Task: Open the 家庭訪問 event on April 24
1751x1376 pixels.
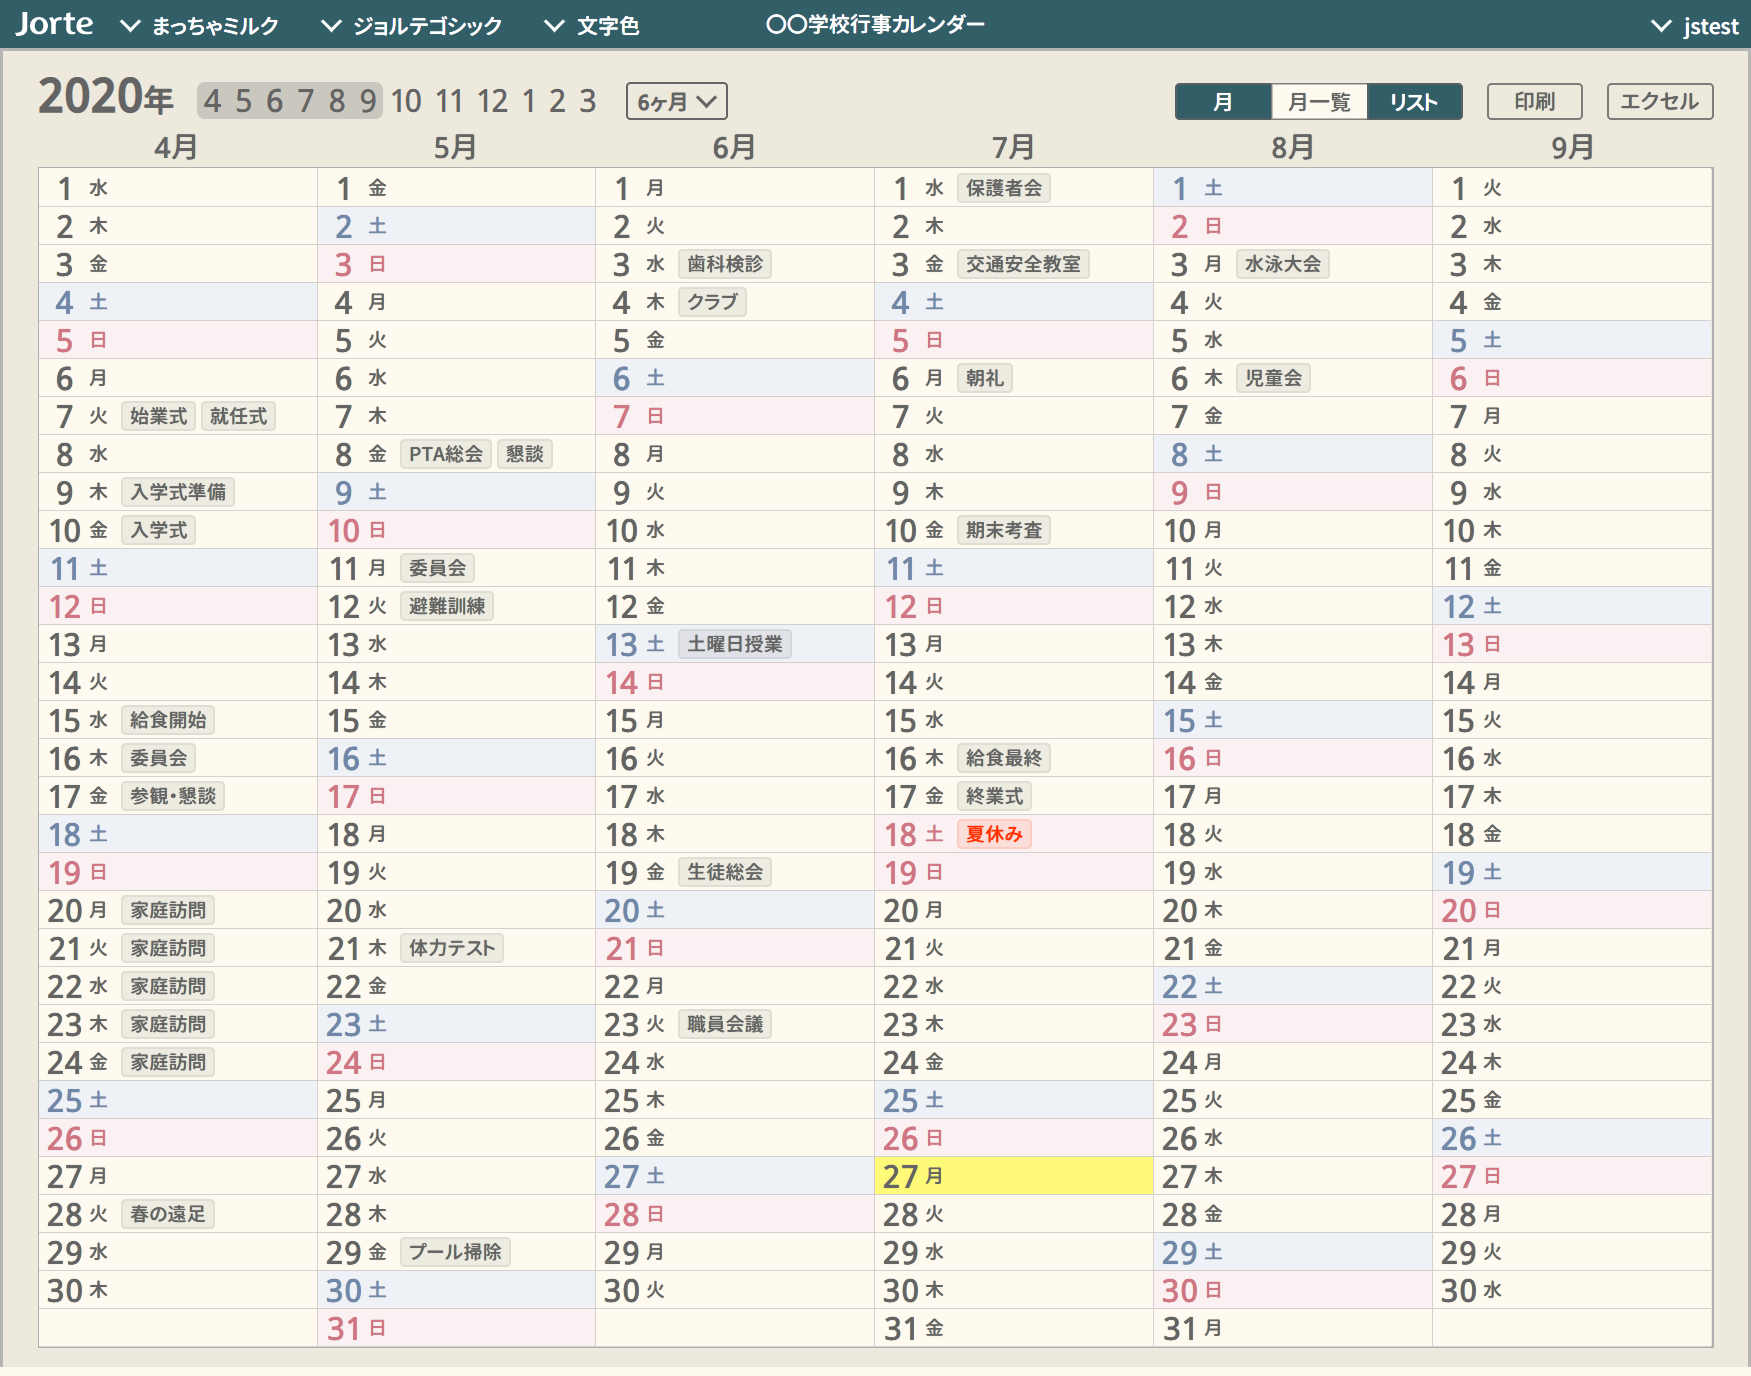Action: click(168, 1062)
